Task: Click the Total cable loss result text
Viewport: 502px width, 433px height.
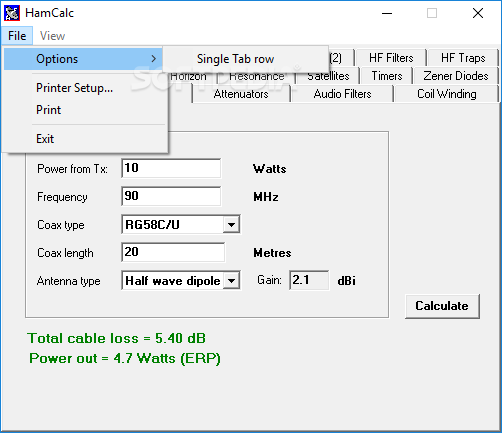Action: pos(116,338)
